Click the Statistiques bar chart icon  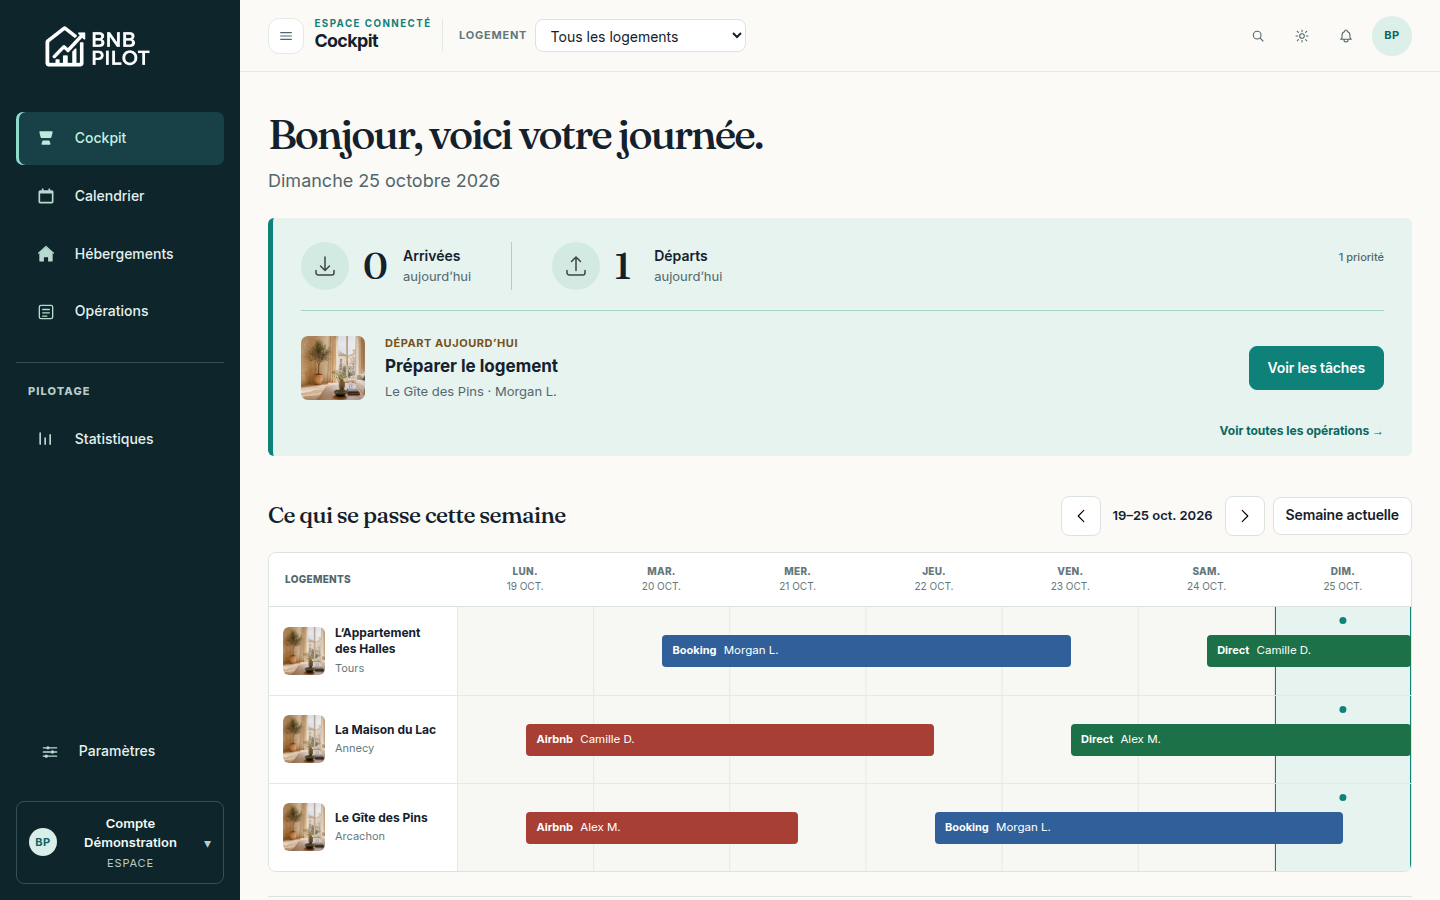point(46,439)
